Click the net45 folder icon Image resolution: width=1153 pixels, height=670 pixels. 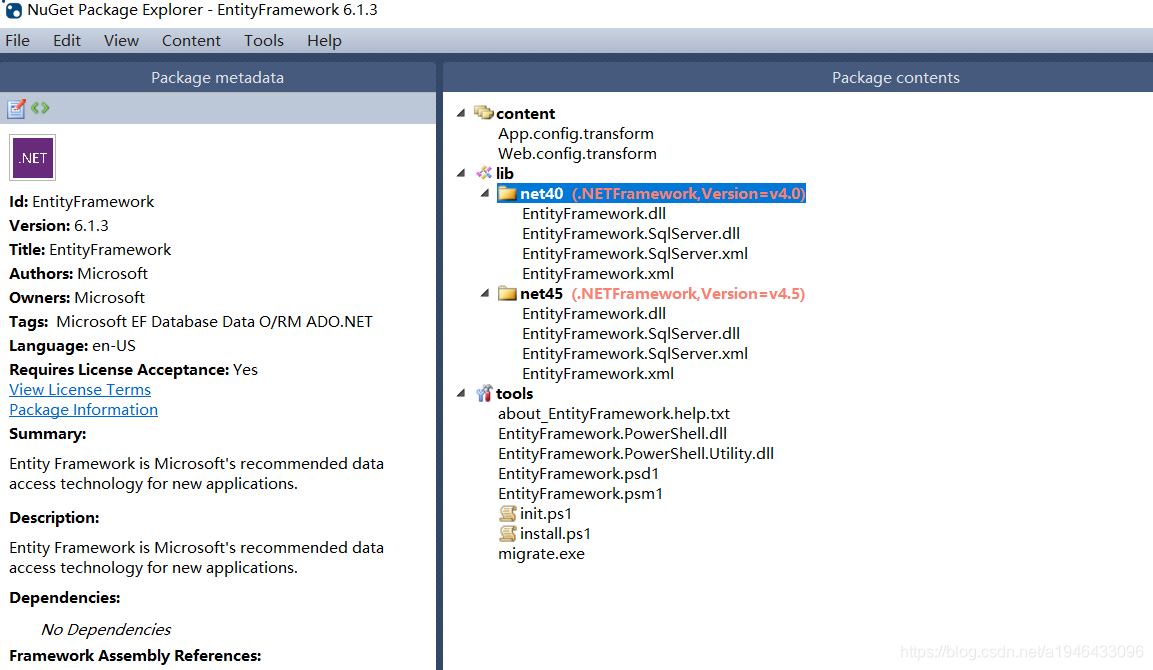click(x=508, y=293)
